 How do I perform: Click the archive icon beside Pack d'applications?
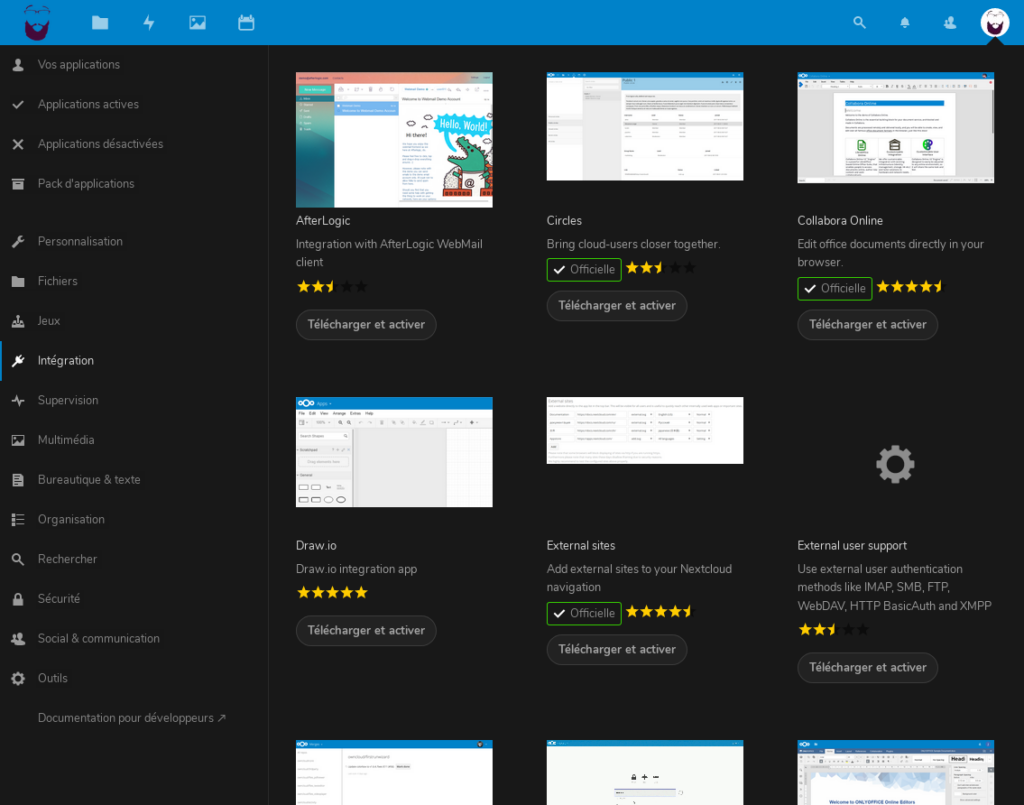tap(18, 184)
